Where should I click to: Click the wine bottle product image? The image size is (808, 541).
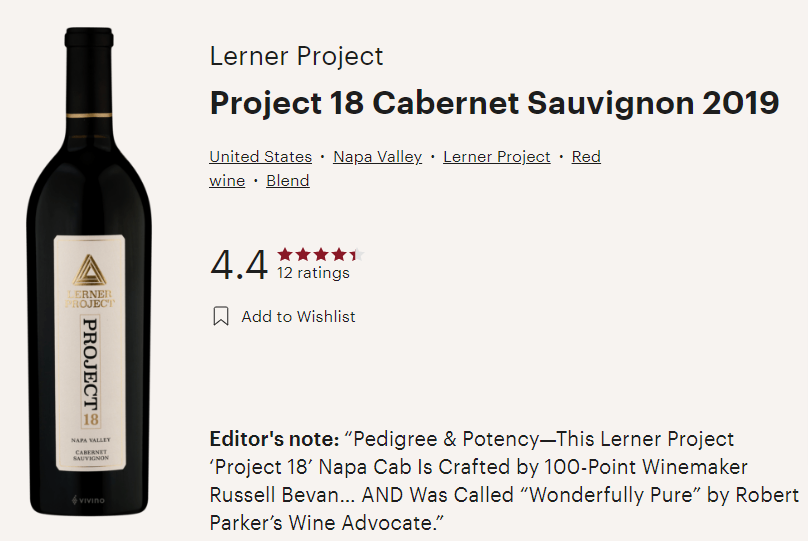click(96, 300)
